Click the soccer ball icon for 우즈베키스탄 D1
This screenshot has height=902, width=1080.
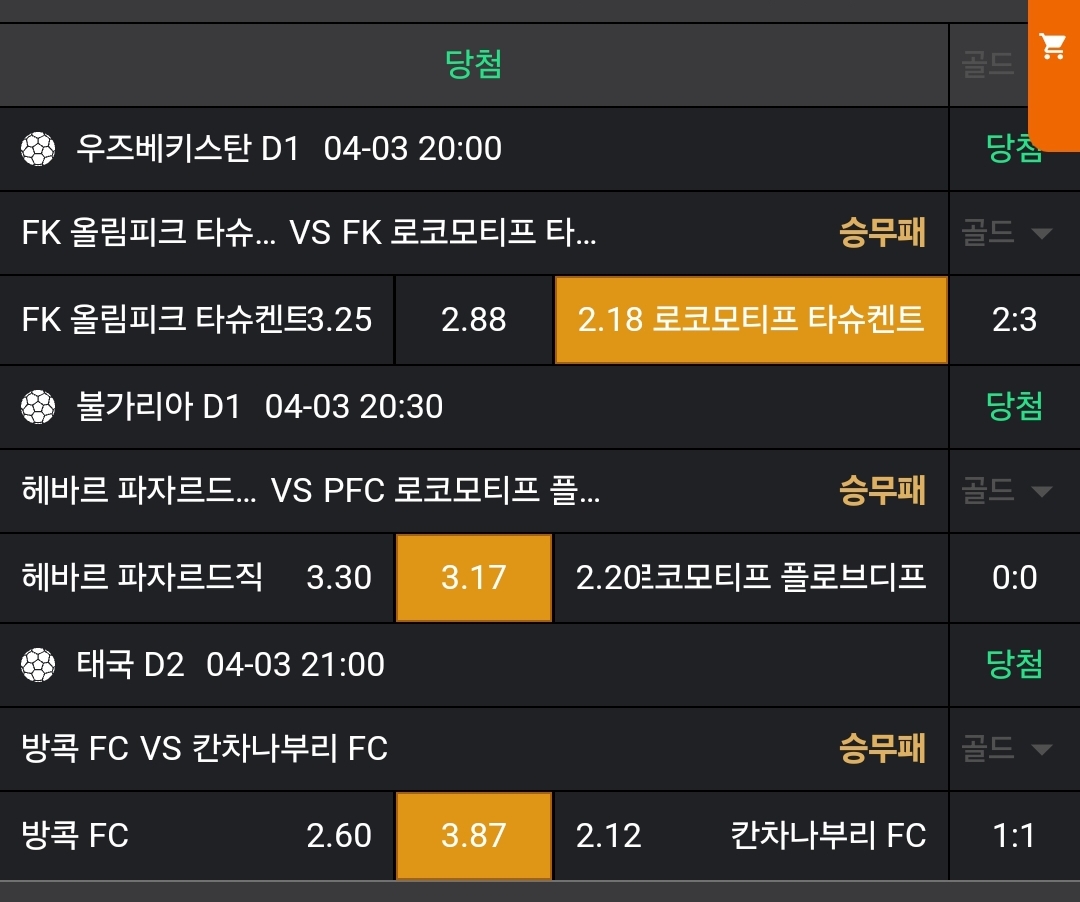pos(38,150)
